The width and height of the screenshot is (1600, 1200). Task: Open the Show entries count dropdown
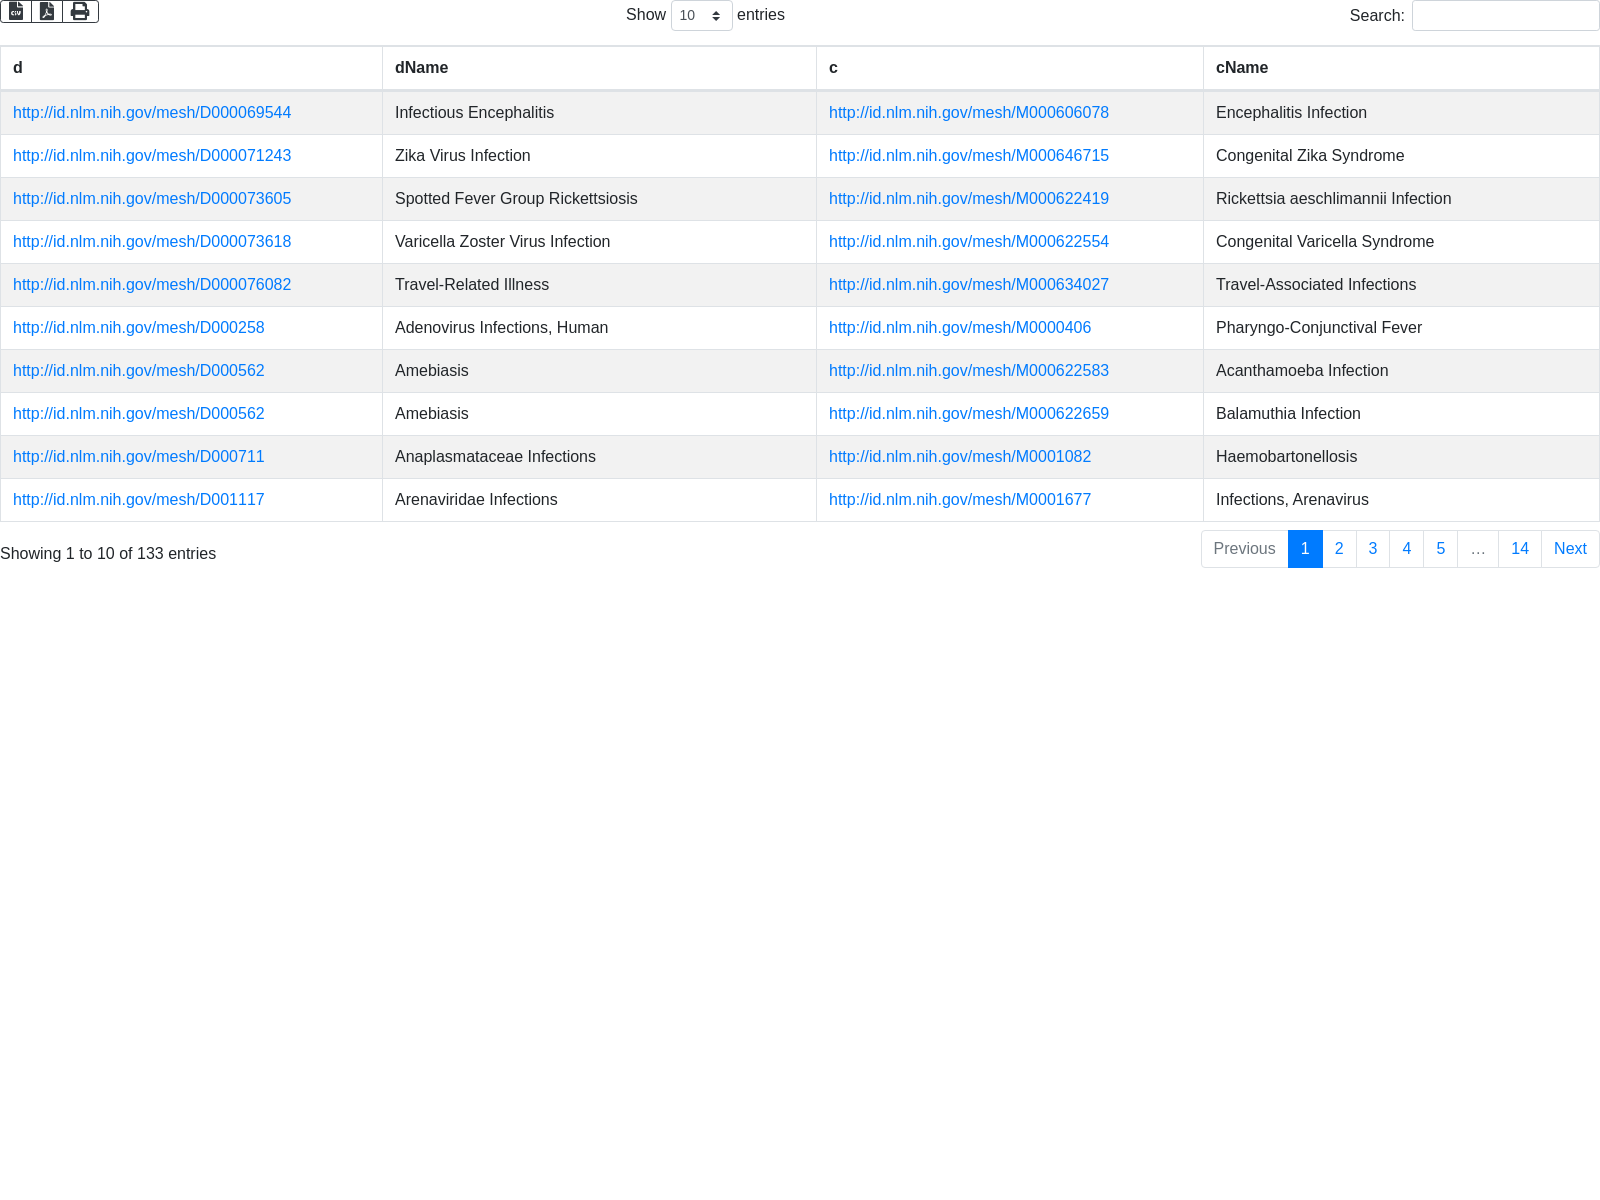coord(701,15)
